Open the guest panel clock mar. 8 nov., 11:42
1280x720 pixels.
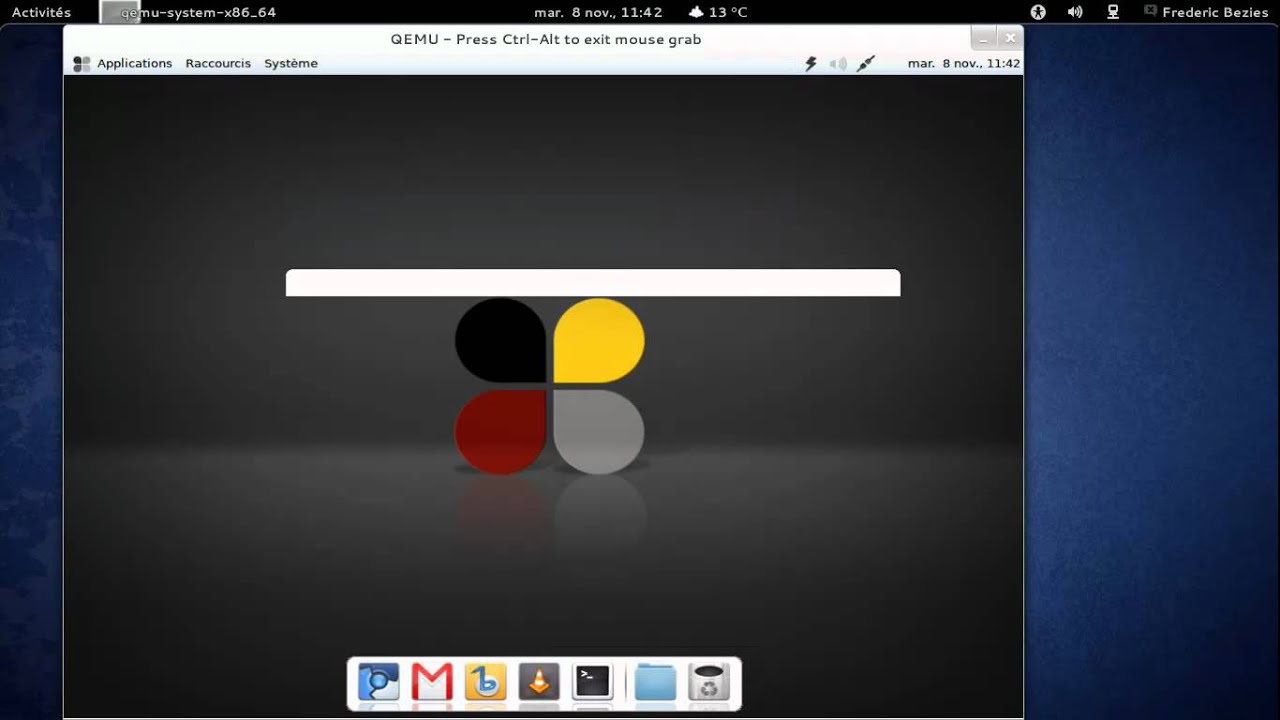click(964, 63)
